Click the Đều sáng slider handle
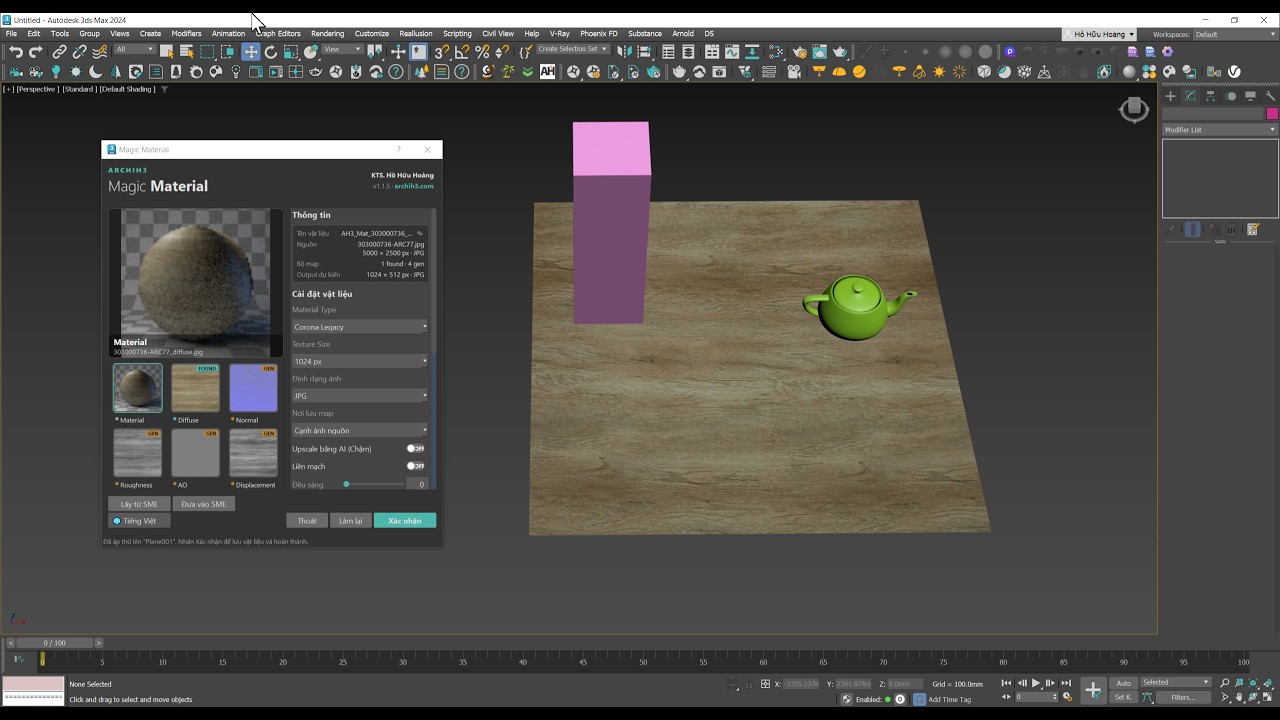The image size is (1280, 720). pyautogui.click(x=346, y=484)
